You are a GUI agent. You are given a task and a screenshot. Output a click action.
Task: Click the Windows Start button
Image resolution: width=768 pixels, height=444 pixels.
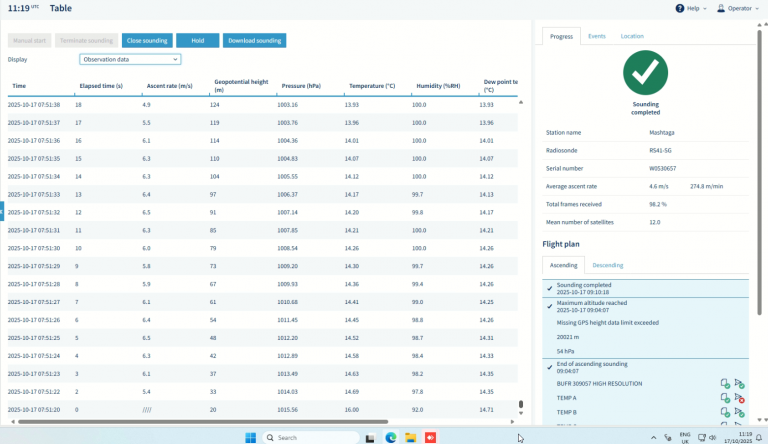249,437
